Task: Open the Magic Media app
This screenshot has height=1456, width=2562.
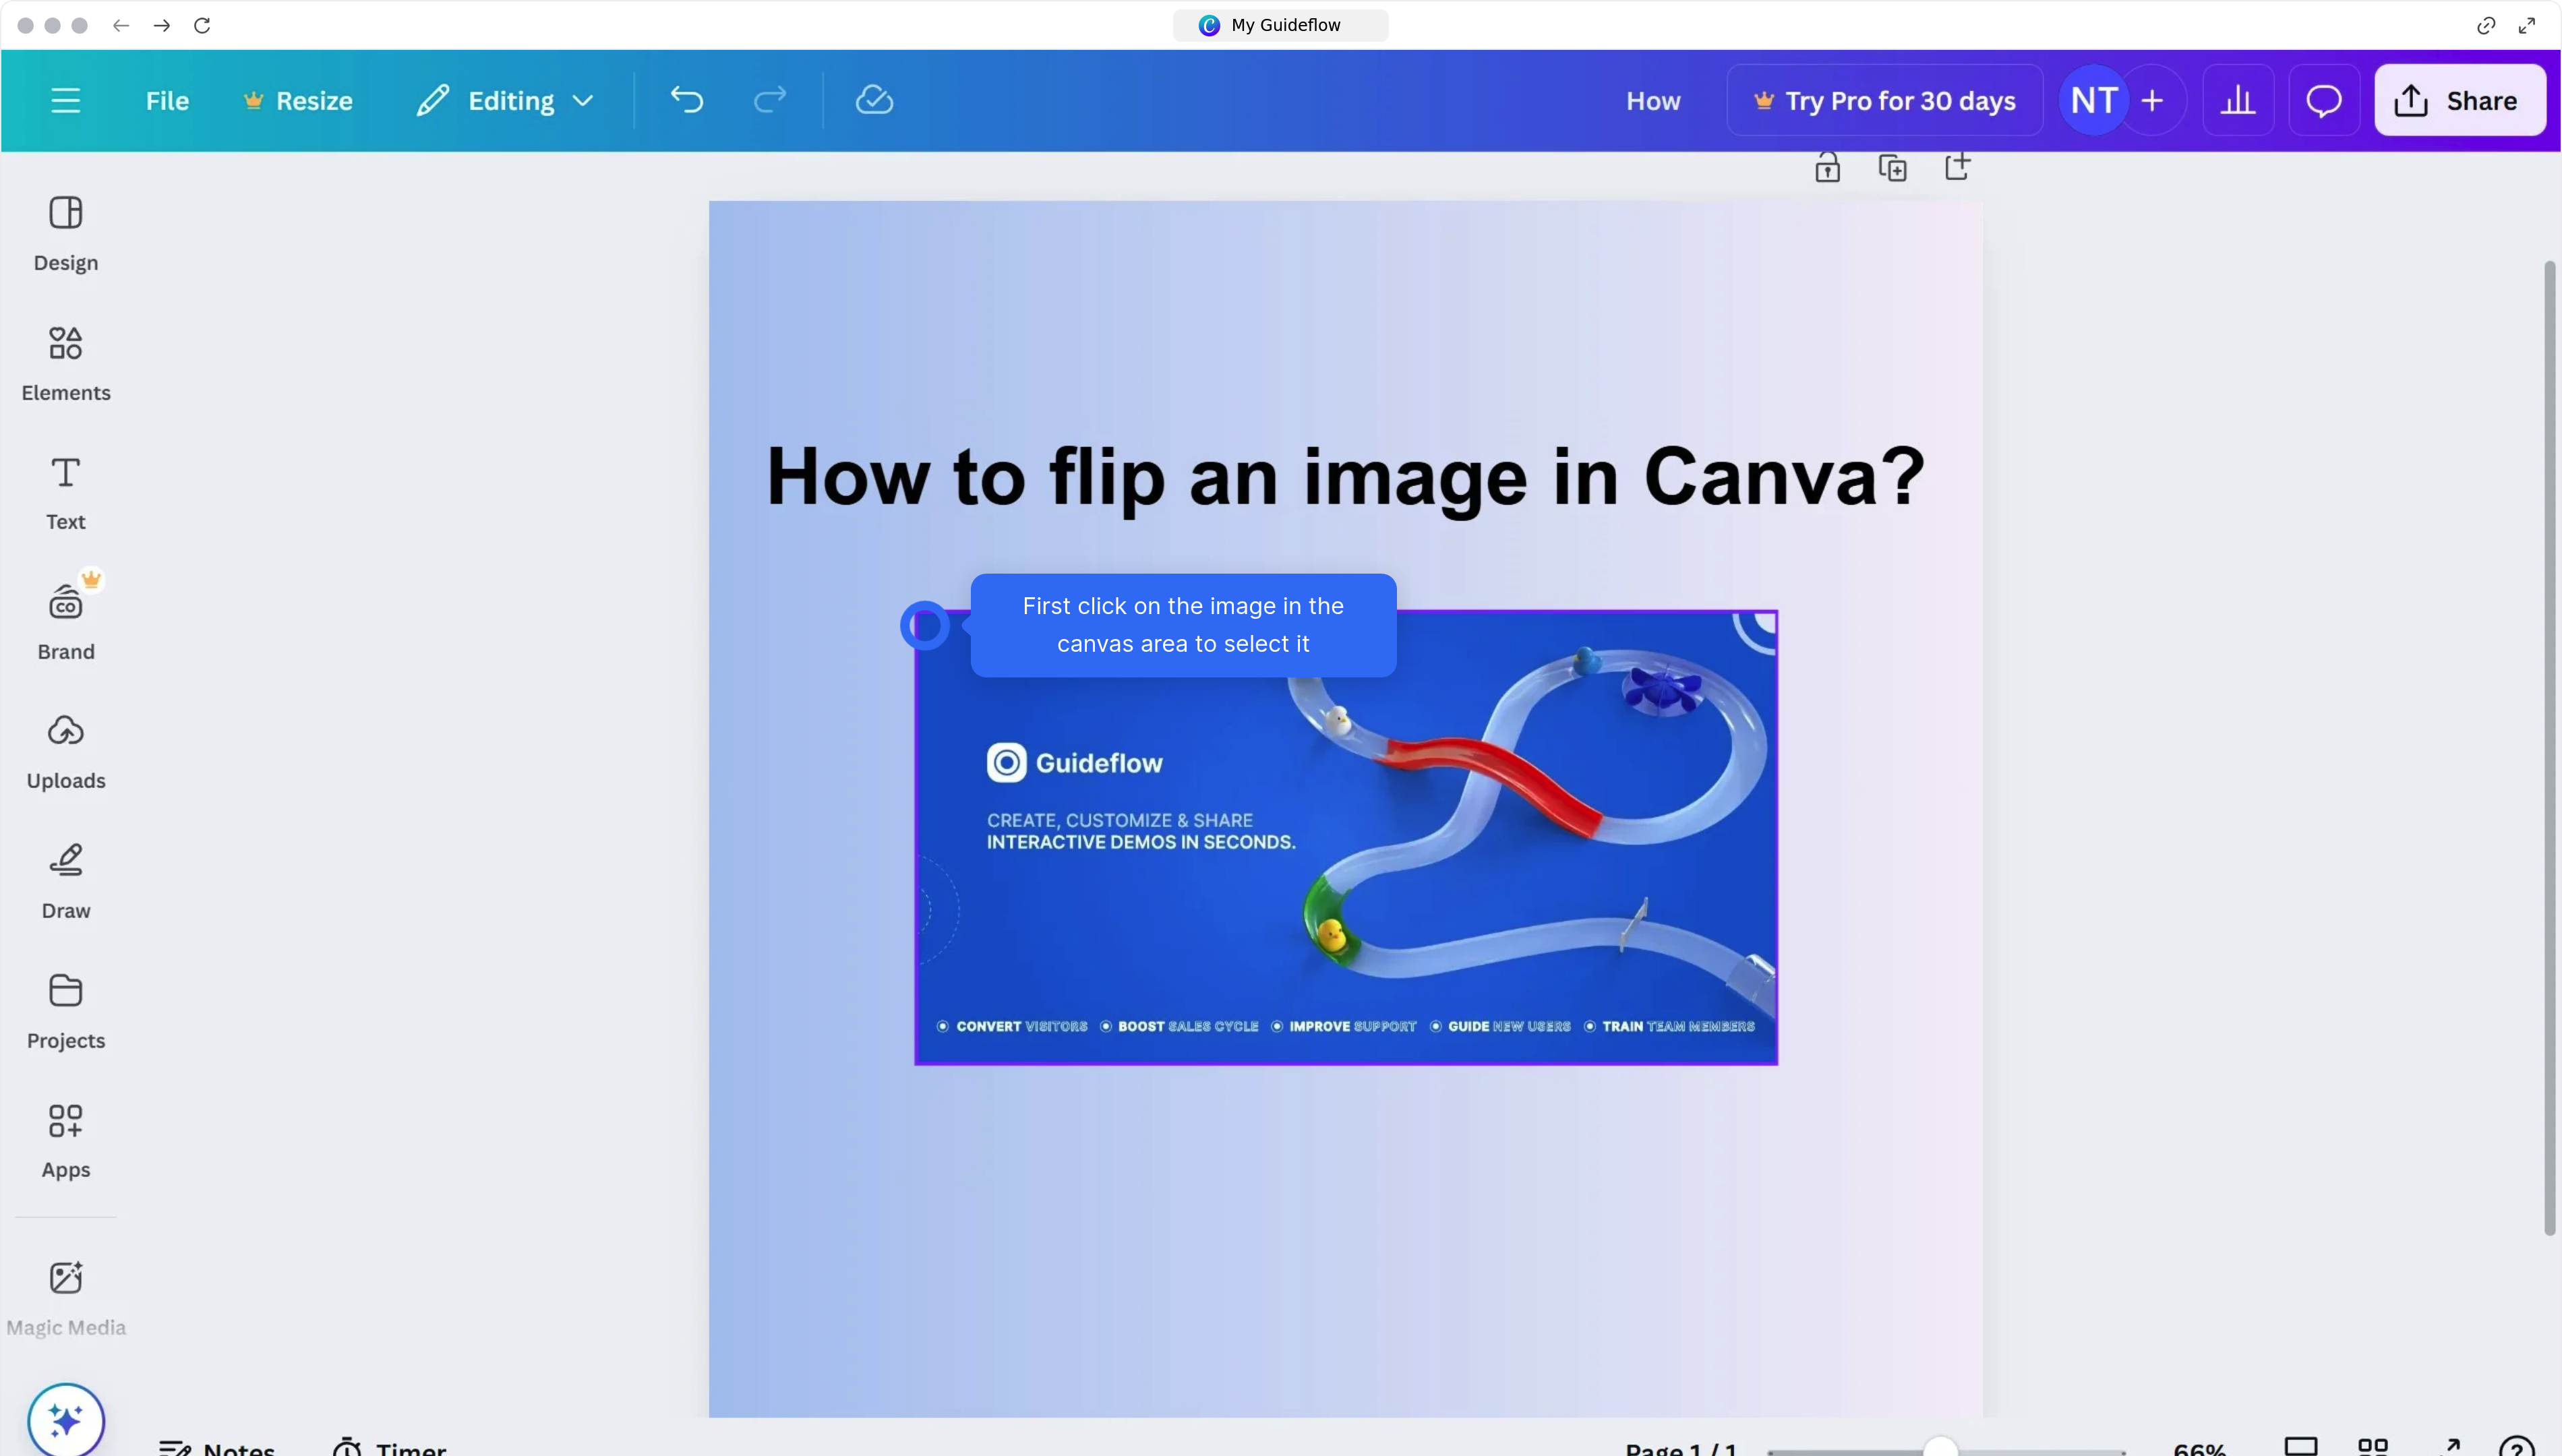Action: [x=66, y=1297]
